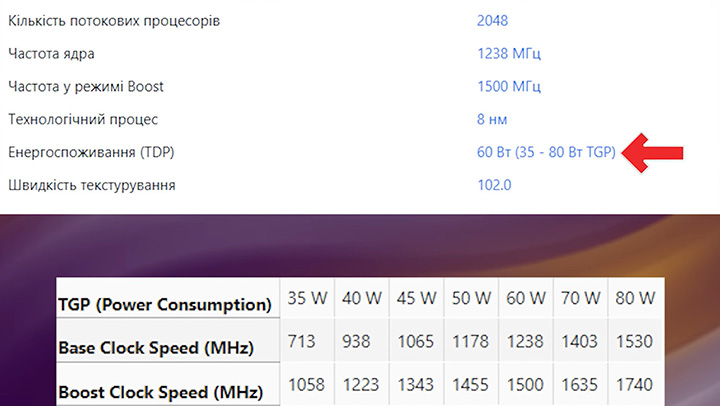Open the 2048 stream processors link
Image resolution: width=720 pixels, height=406 pixels.
[x=494, y=21]
